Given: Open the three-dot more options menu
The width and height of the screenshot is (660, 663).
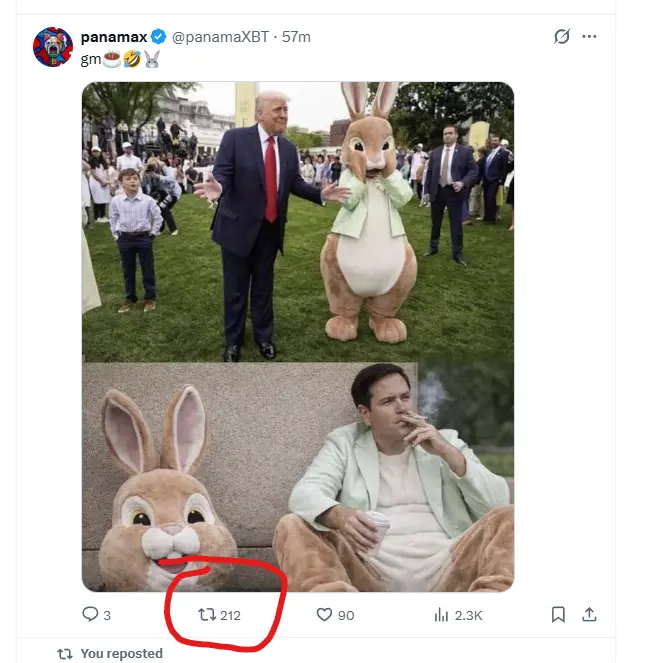Looking at the screenshot, I should coord(589,37).
